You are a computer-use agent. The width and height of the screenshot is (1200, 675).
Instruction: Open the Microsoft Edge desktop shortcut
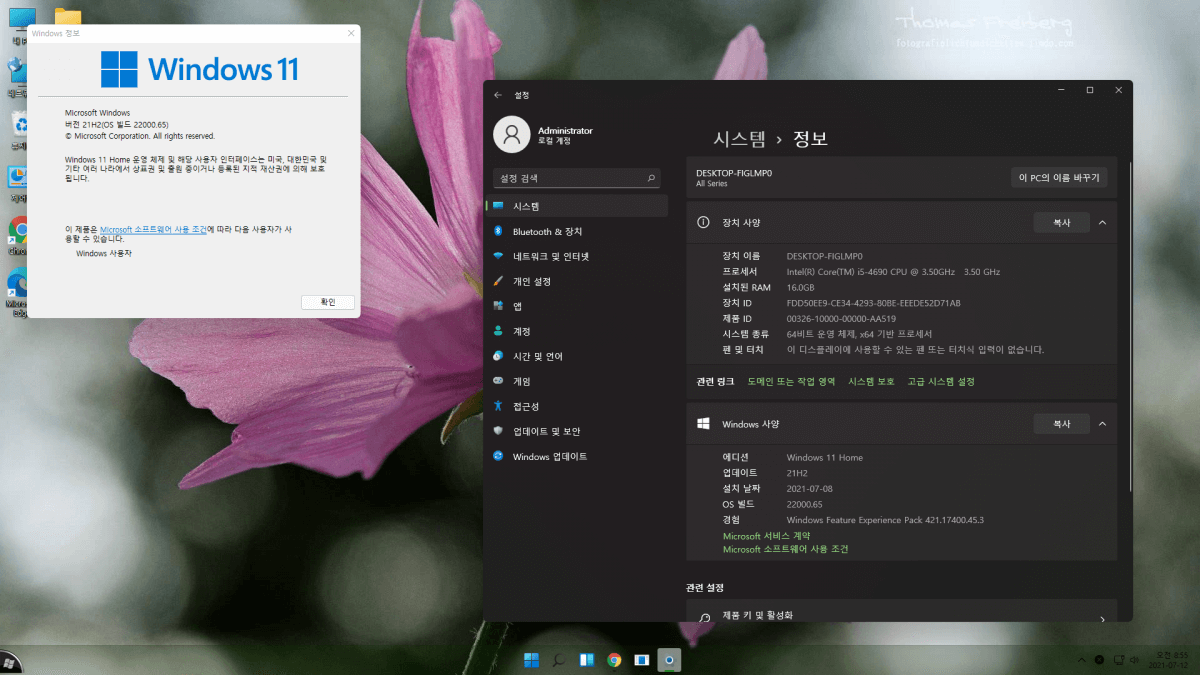(18, 290)
